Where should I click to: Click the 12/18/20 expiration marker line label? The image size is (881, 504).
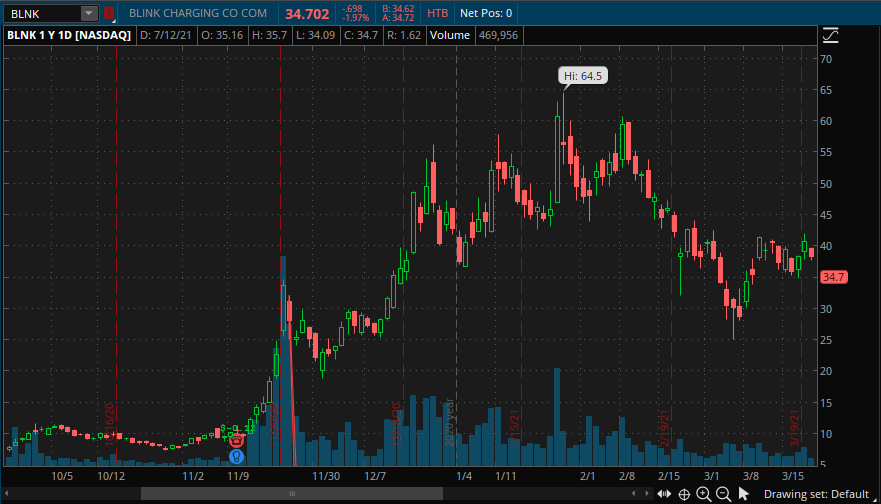point(397,424)
